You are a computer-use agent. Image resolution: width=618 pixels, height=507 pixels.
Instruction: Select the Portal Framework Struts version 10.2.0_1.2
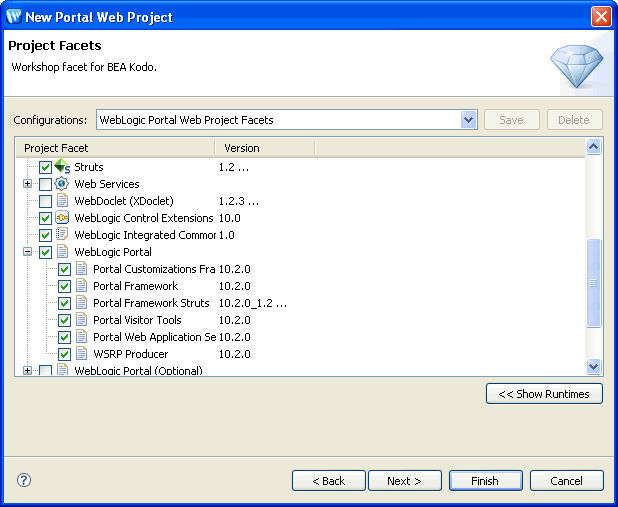[x=253, y=303]
